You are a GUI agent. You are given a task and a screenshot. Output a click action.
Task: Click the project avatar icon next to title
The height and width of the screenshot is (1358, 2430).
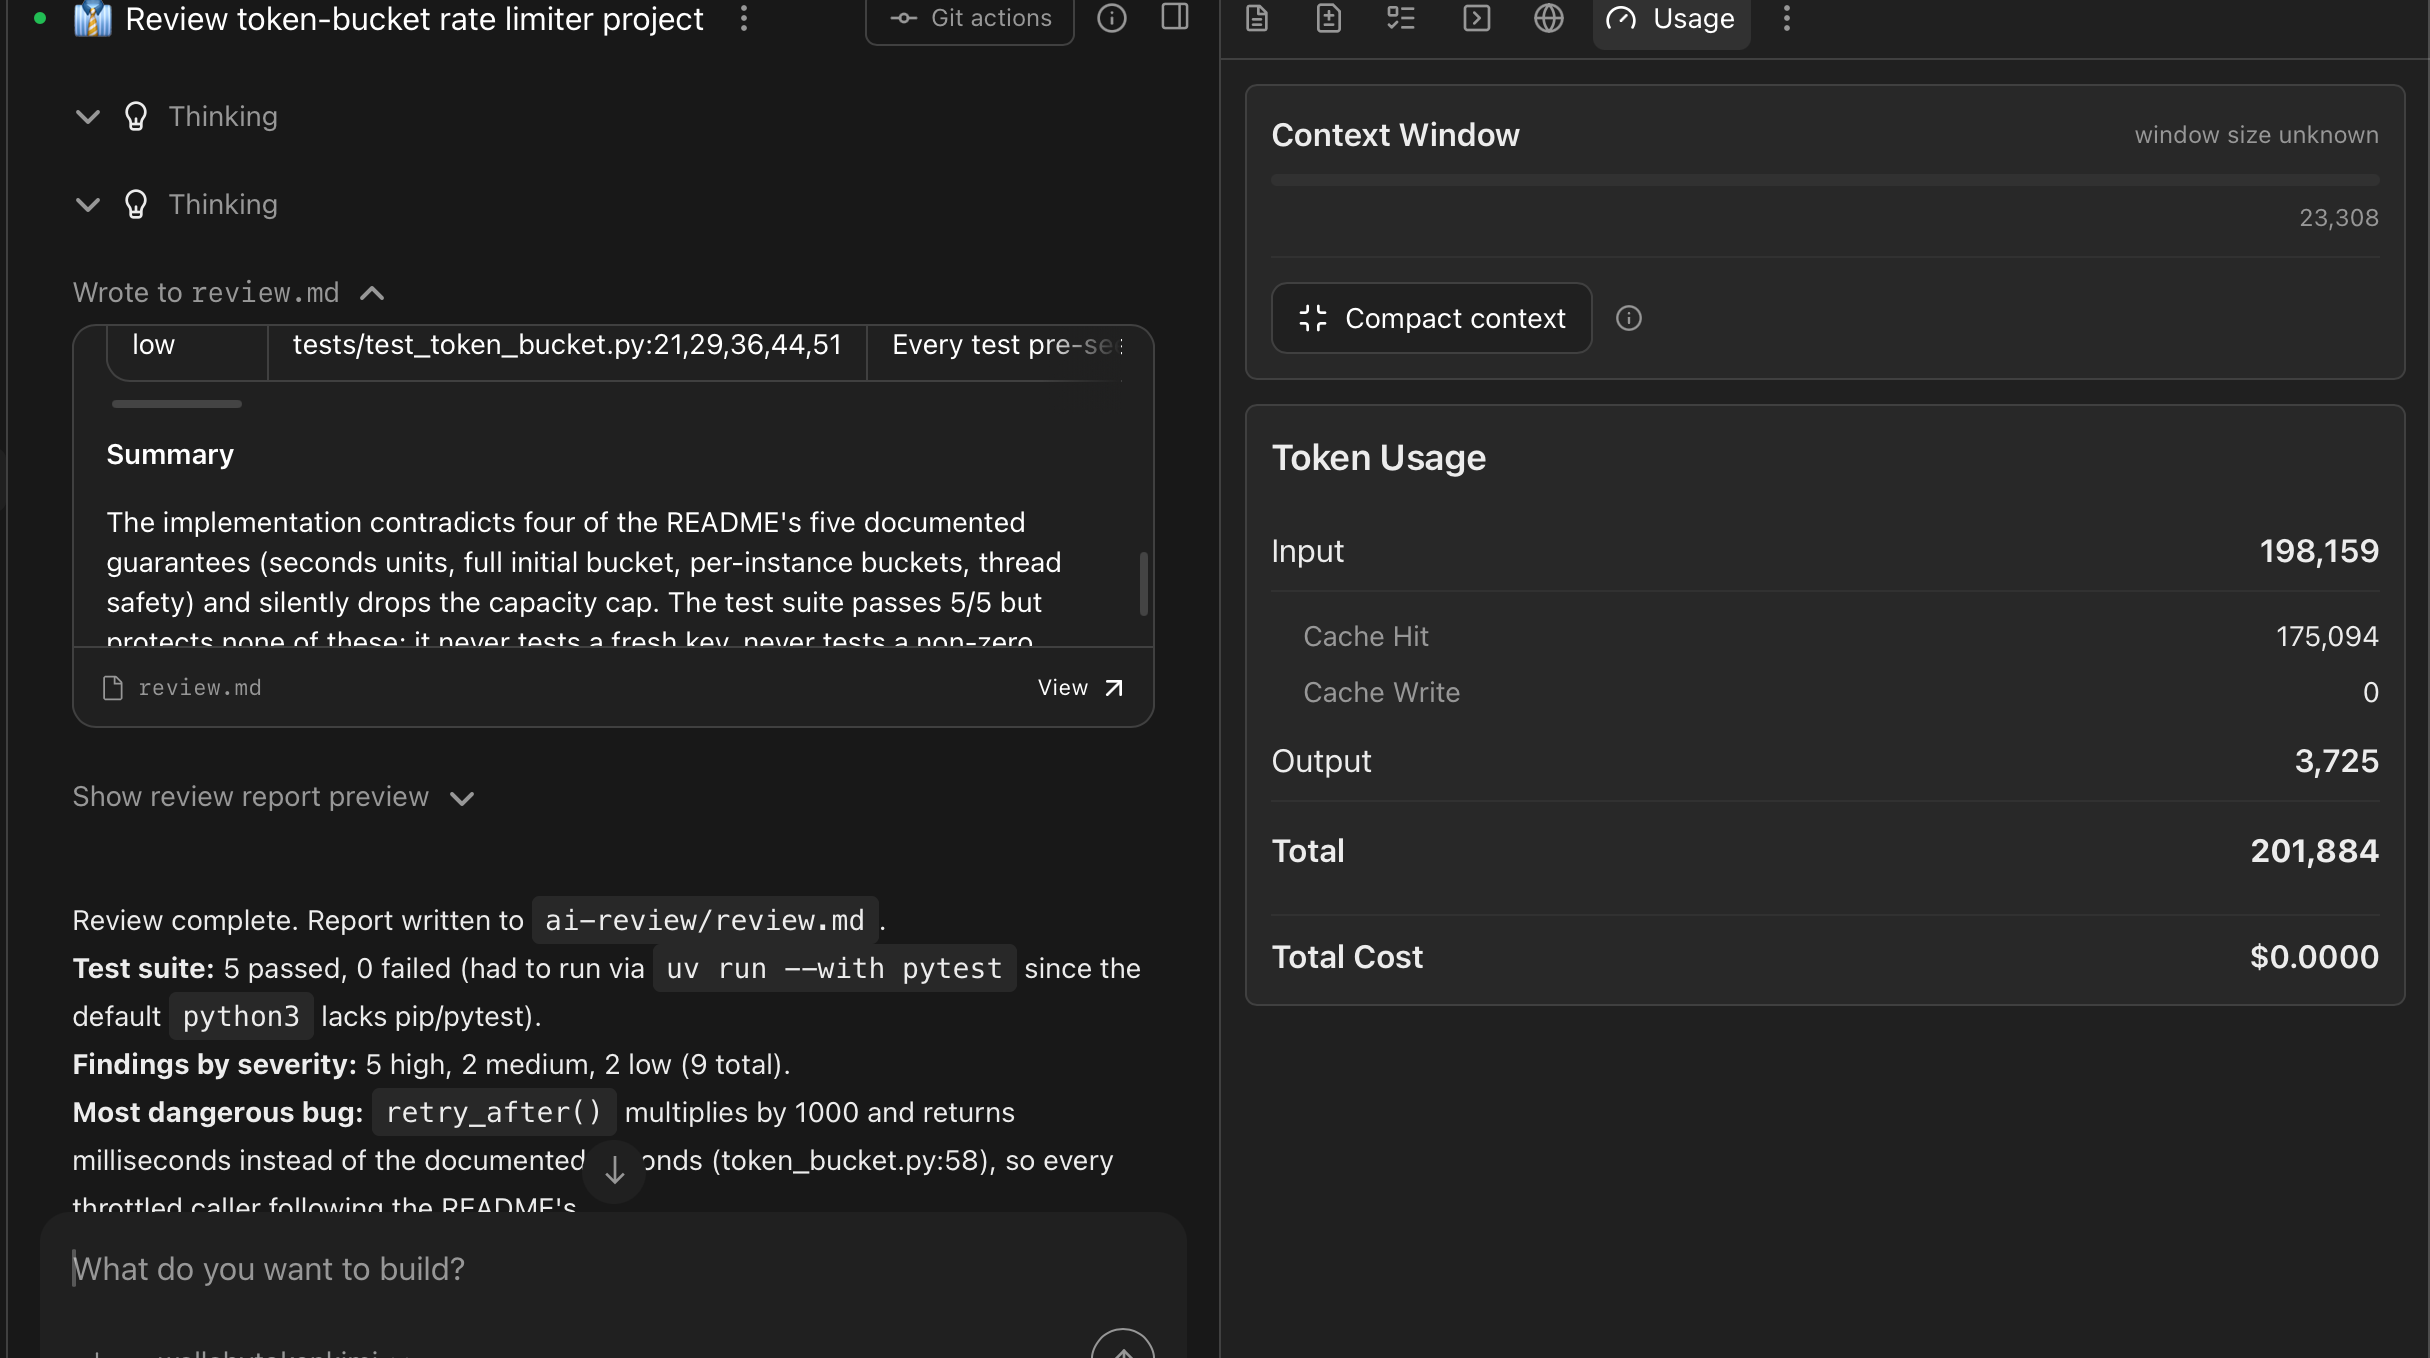[x=92, y=19]
